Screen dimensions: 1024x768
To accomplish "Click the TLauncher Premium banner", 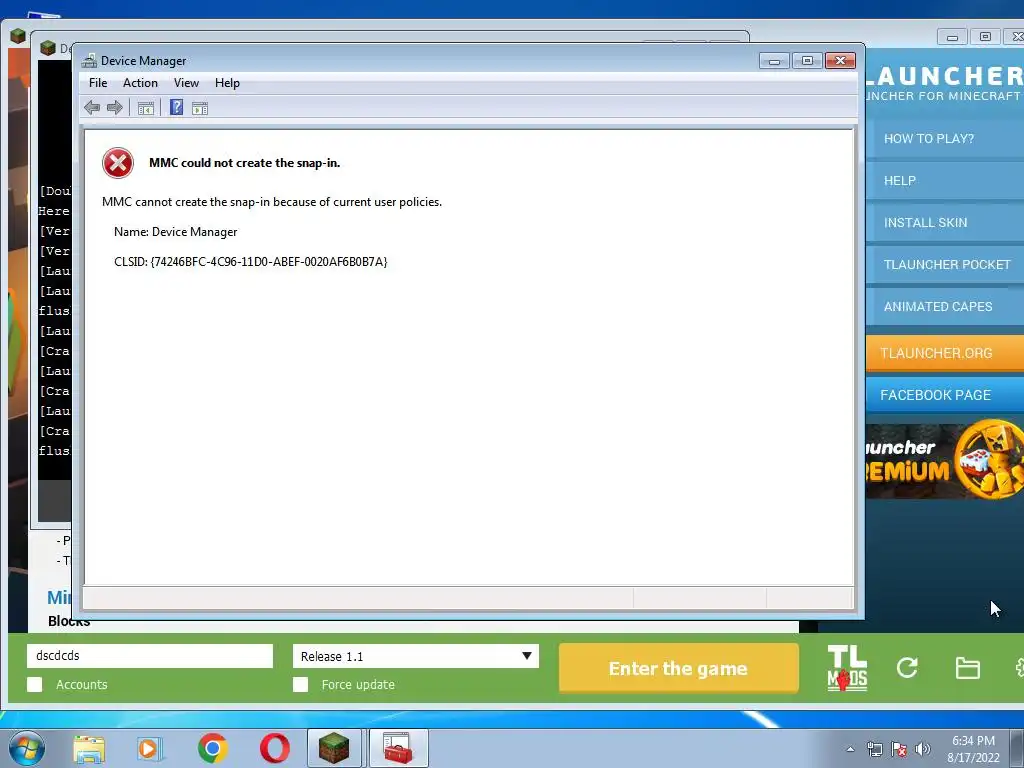I will click(x=945, y=460).
